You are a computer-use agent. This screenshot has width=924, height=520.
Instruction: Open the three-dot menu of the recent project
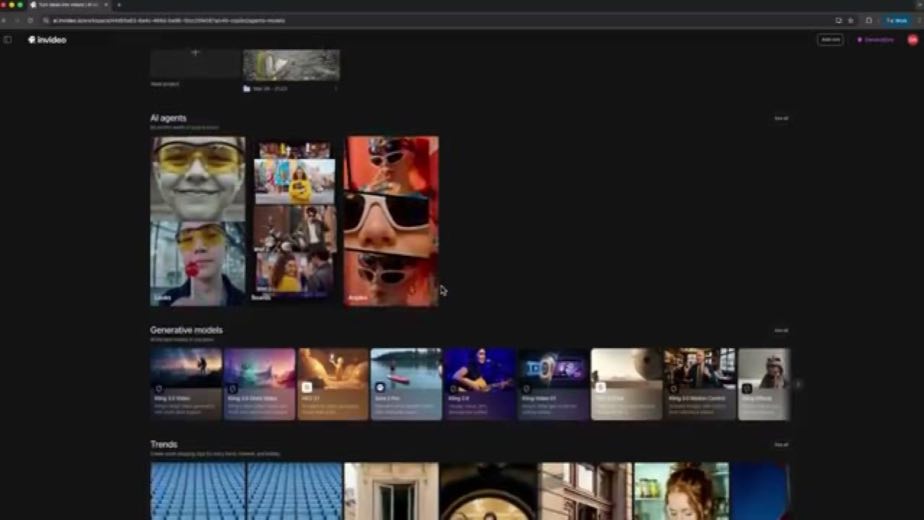tap(336, 88)
